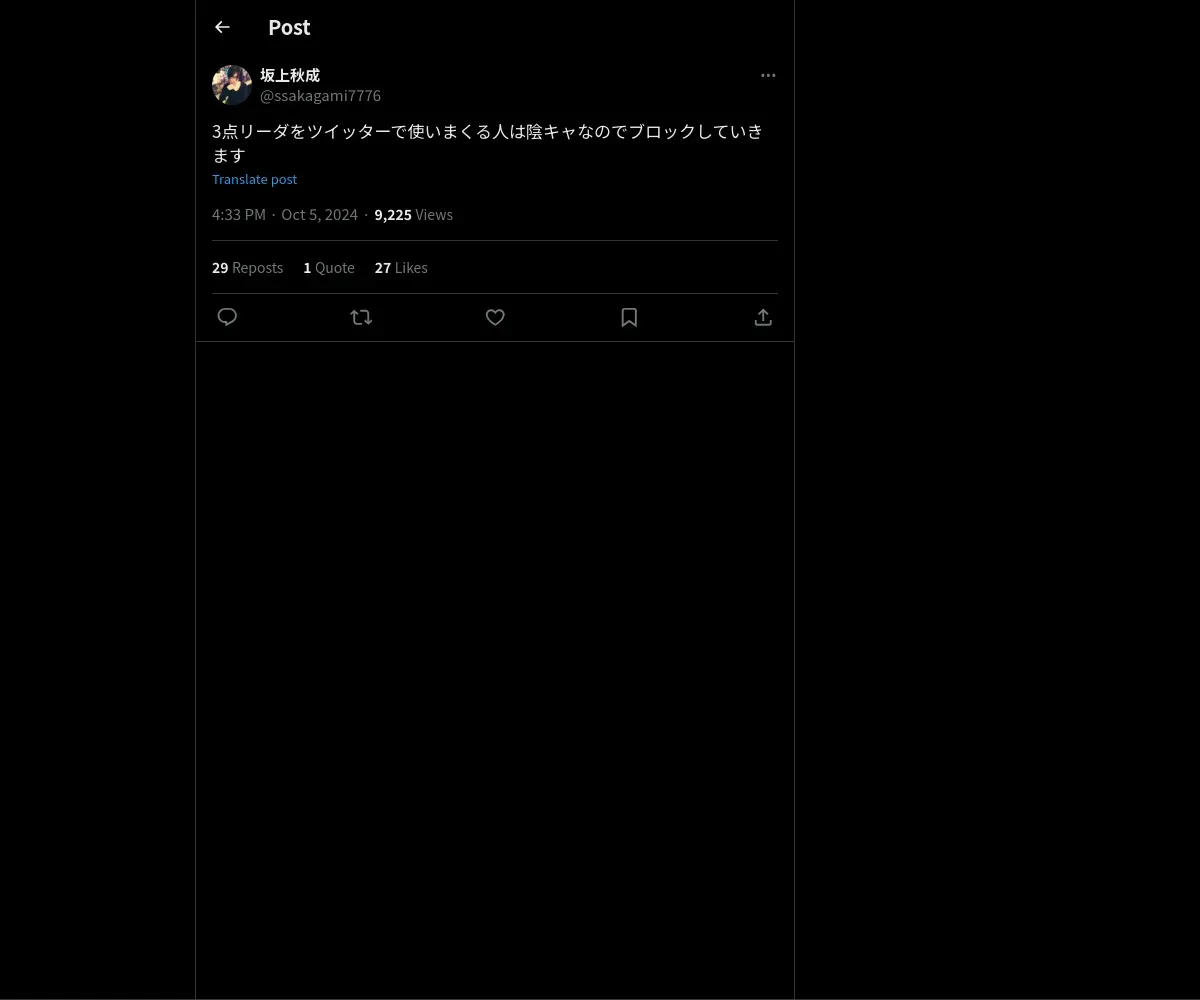The width and height of the screenshot is (1200, 1000).
Task: Open the share post menu
Action: pyautogui.click(x=763, y=317)
